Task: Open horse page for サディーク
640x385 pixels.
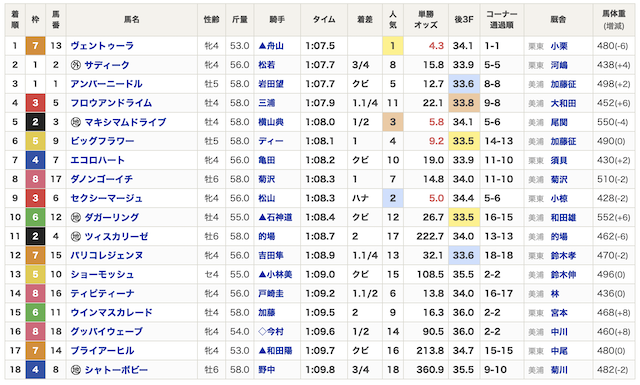Action: 107,65
